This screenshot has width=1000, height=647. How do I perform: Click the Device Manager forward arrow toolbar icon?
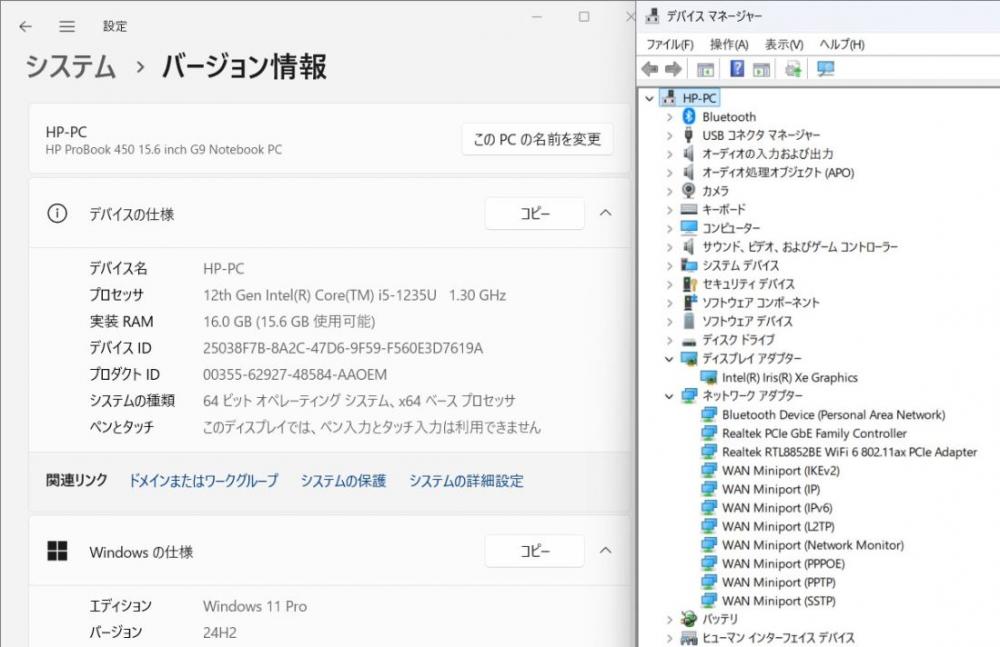(x=673, y=69)
